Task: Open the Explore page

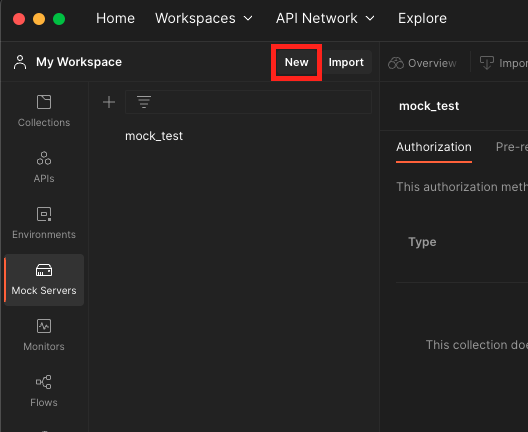Action: (422, 18)
